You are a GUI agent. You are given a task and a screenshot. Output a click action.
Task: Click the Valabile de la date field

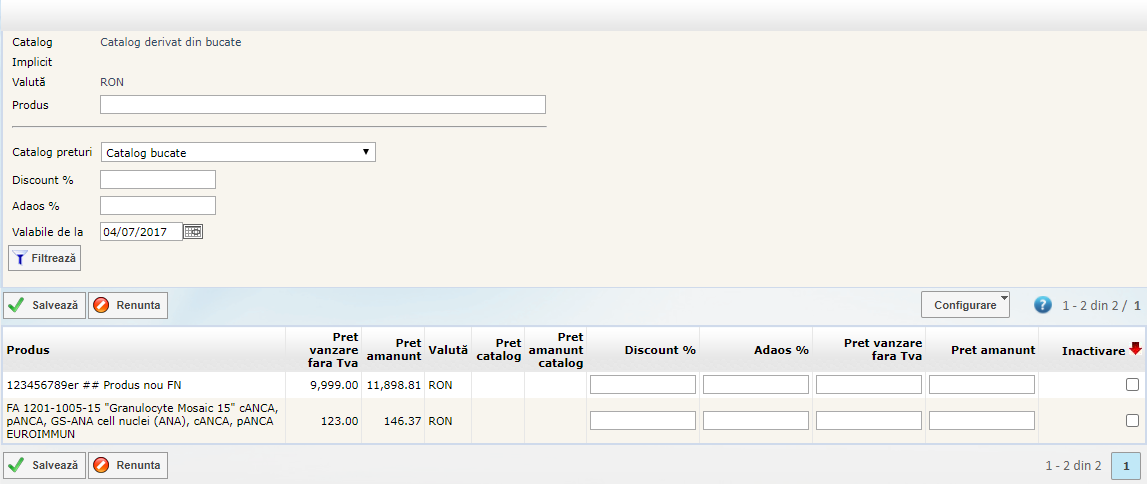(x=141, y=232)
